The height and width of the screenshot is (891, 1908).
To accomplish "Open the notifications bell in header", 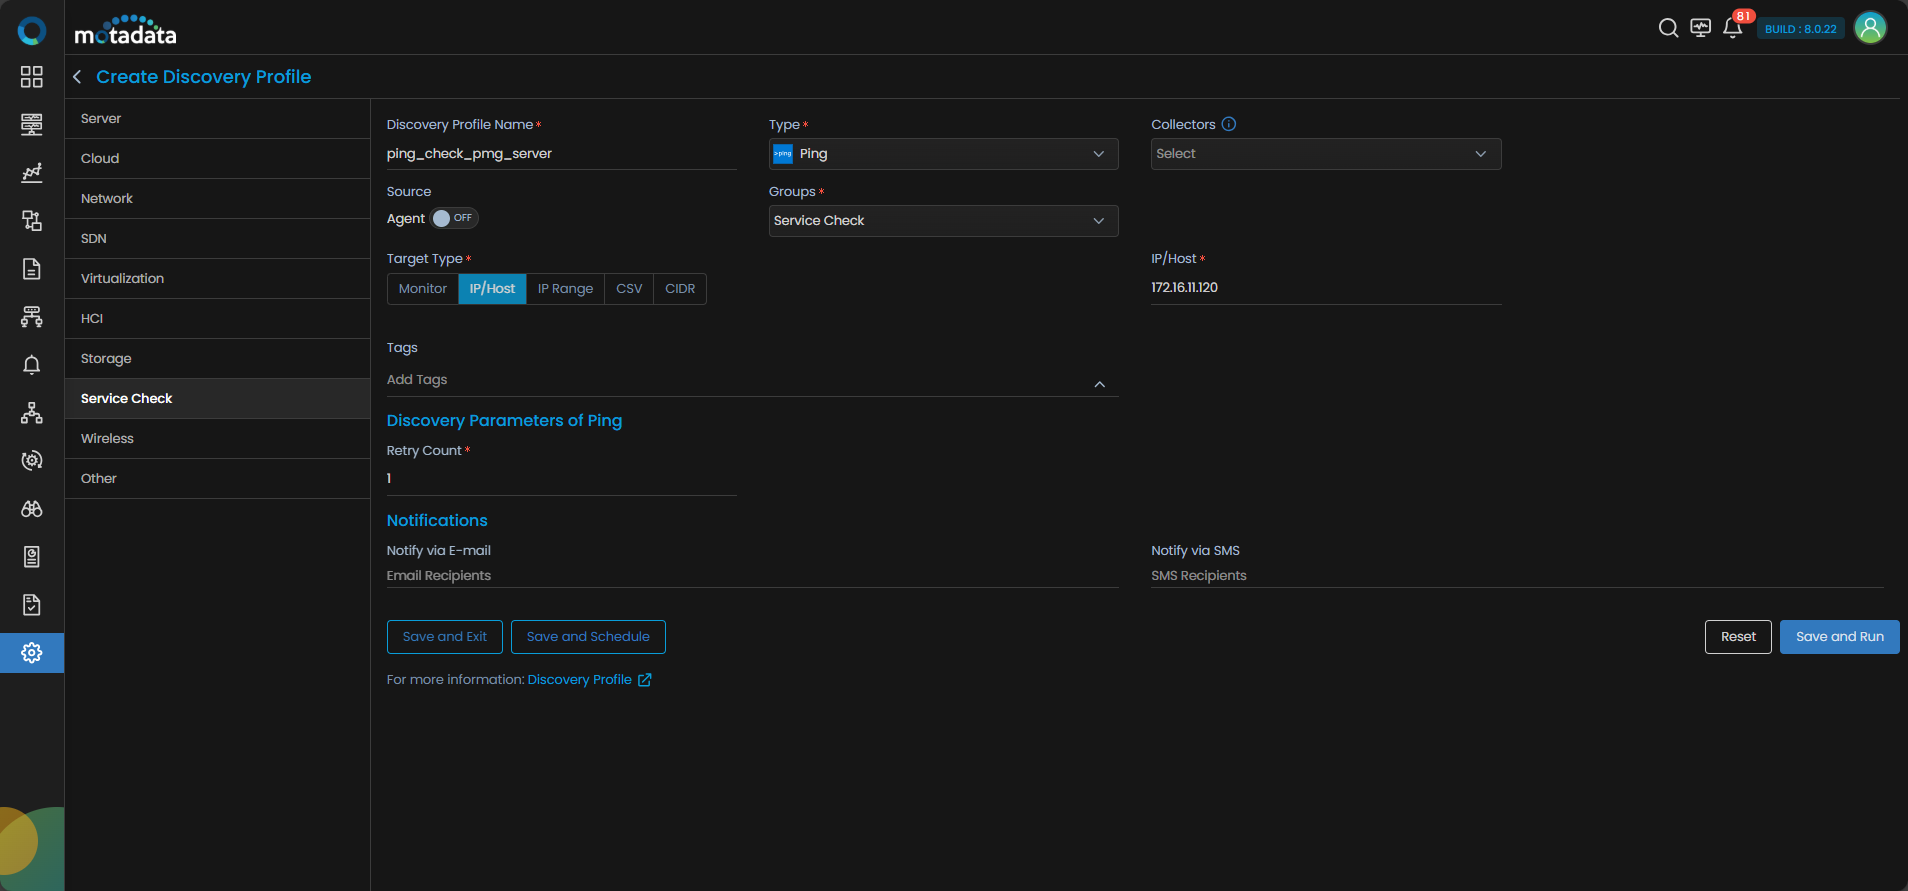I will [x=1733, y=28].
